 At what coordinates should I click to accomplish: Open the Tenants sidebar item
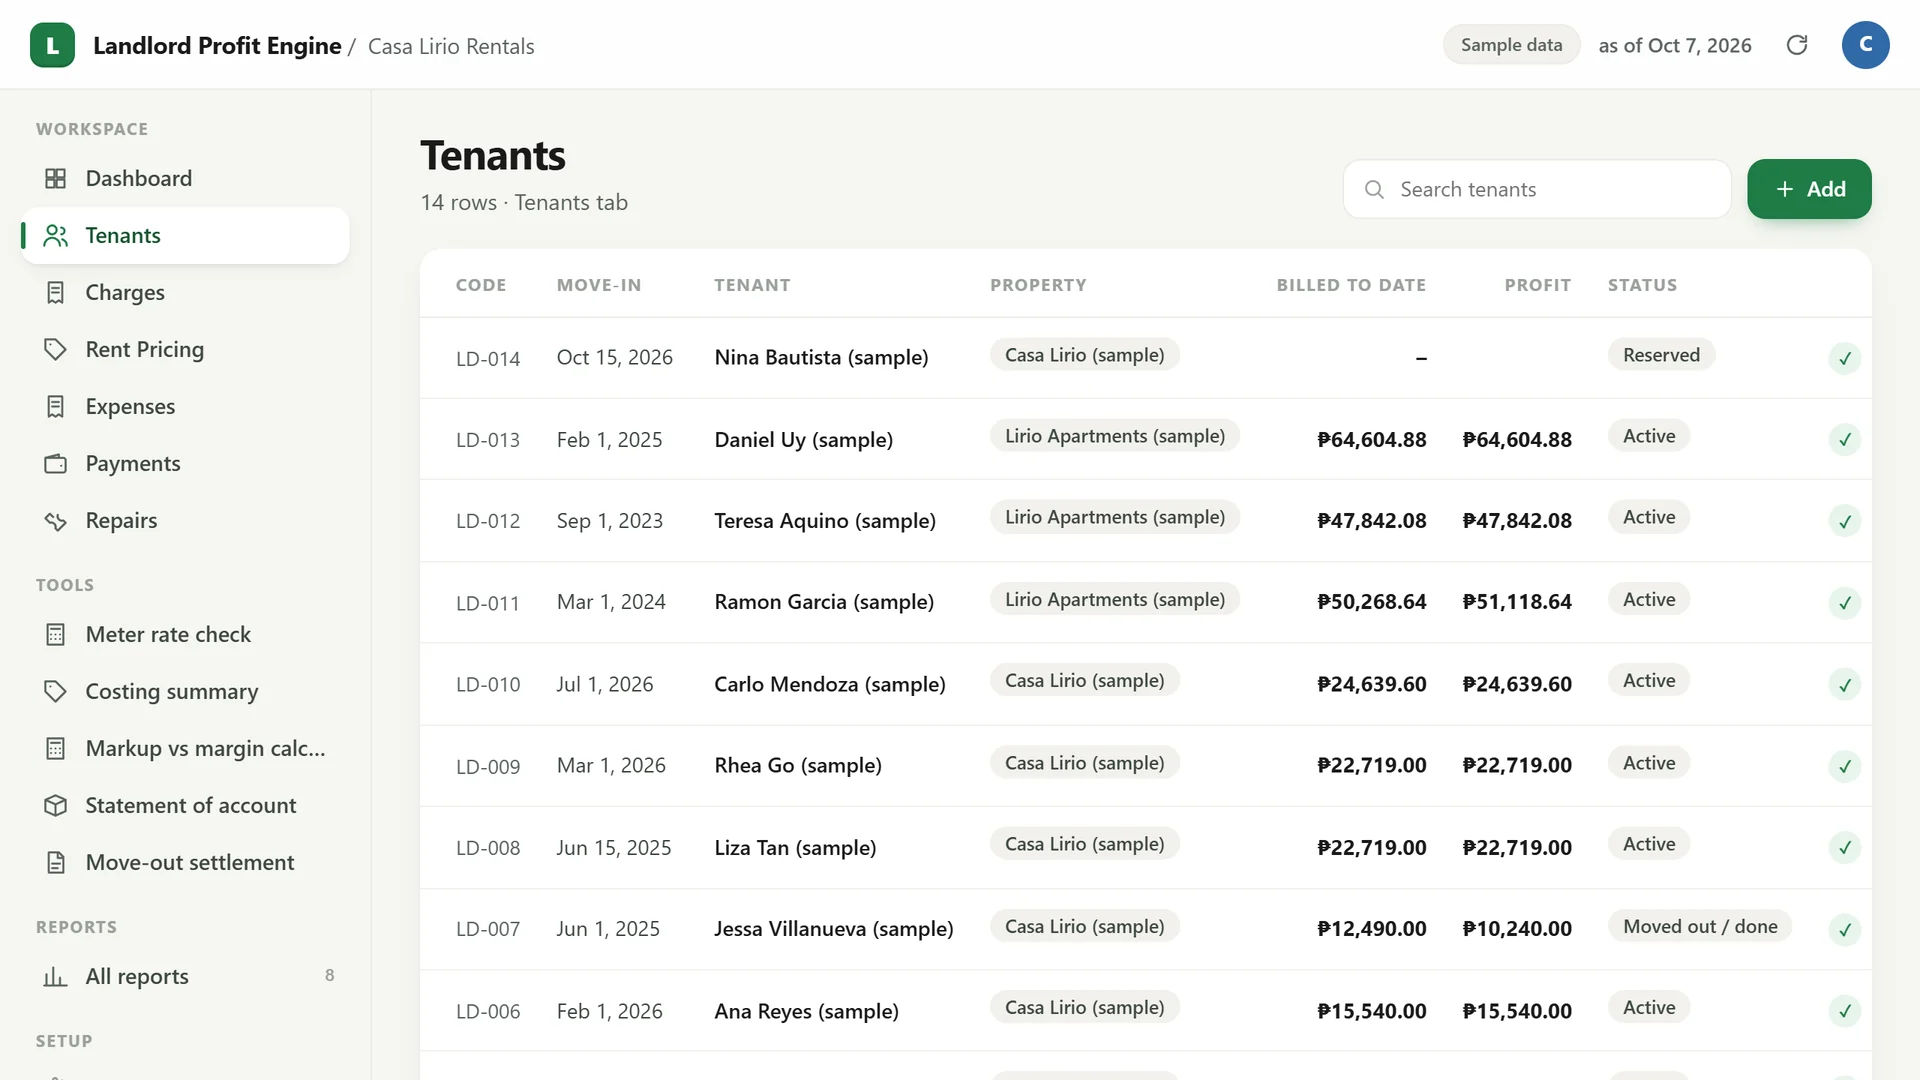[186, 235]
